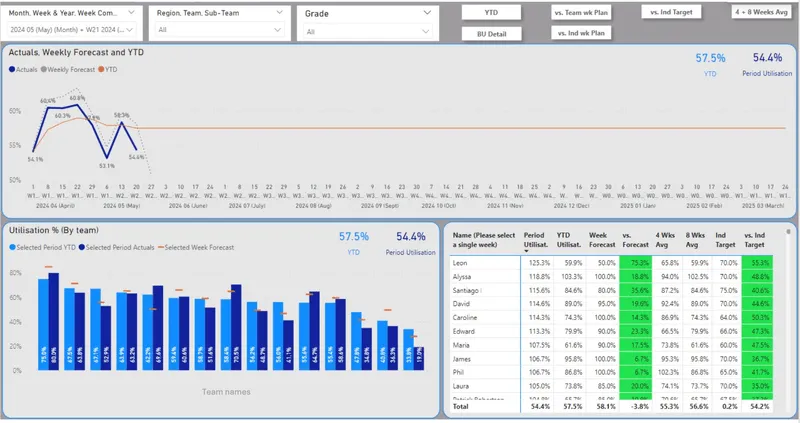Click the Total row label
Viewport: 800px width, 423px height.
click(x=460, y=407)
